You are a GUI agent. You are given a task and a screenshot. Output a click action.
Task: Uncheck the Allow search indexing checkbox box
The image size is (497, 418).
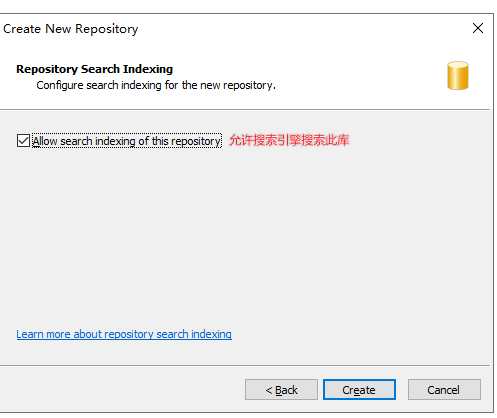[x=23, y=140]
